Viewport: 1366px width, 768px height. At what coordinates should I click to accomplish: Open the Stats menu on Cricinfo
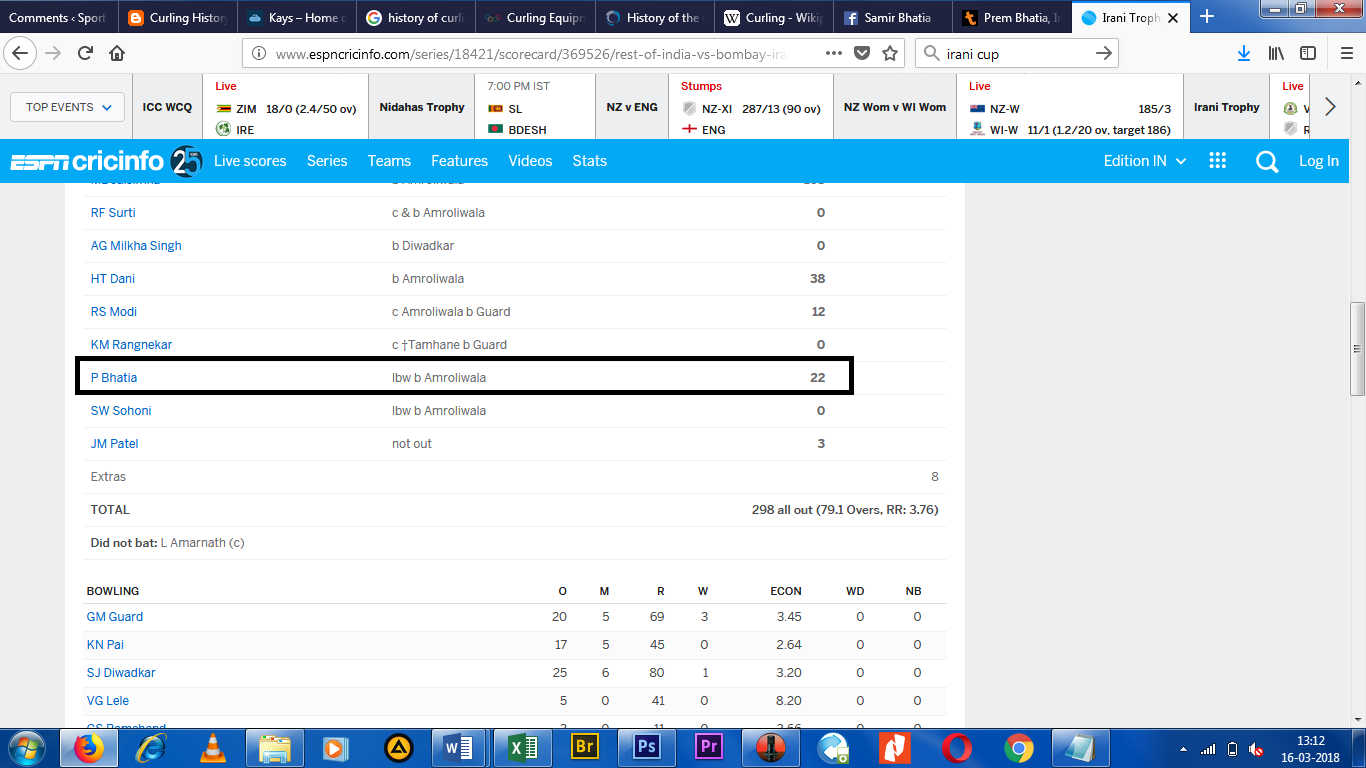point(589,161)
